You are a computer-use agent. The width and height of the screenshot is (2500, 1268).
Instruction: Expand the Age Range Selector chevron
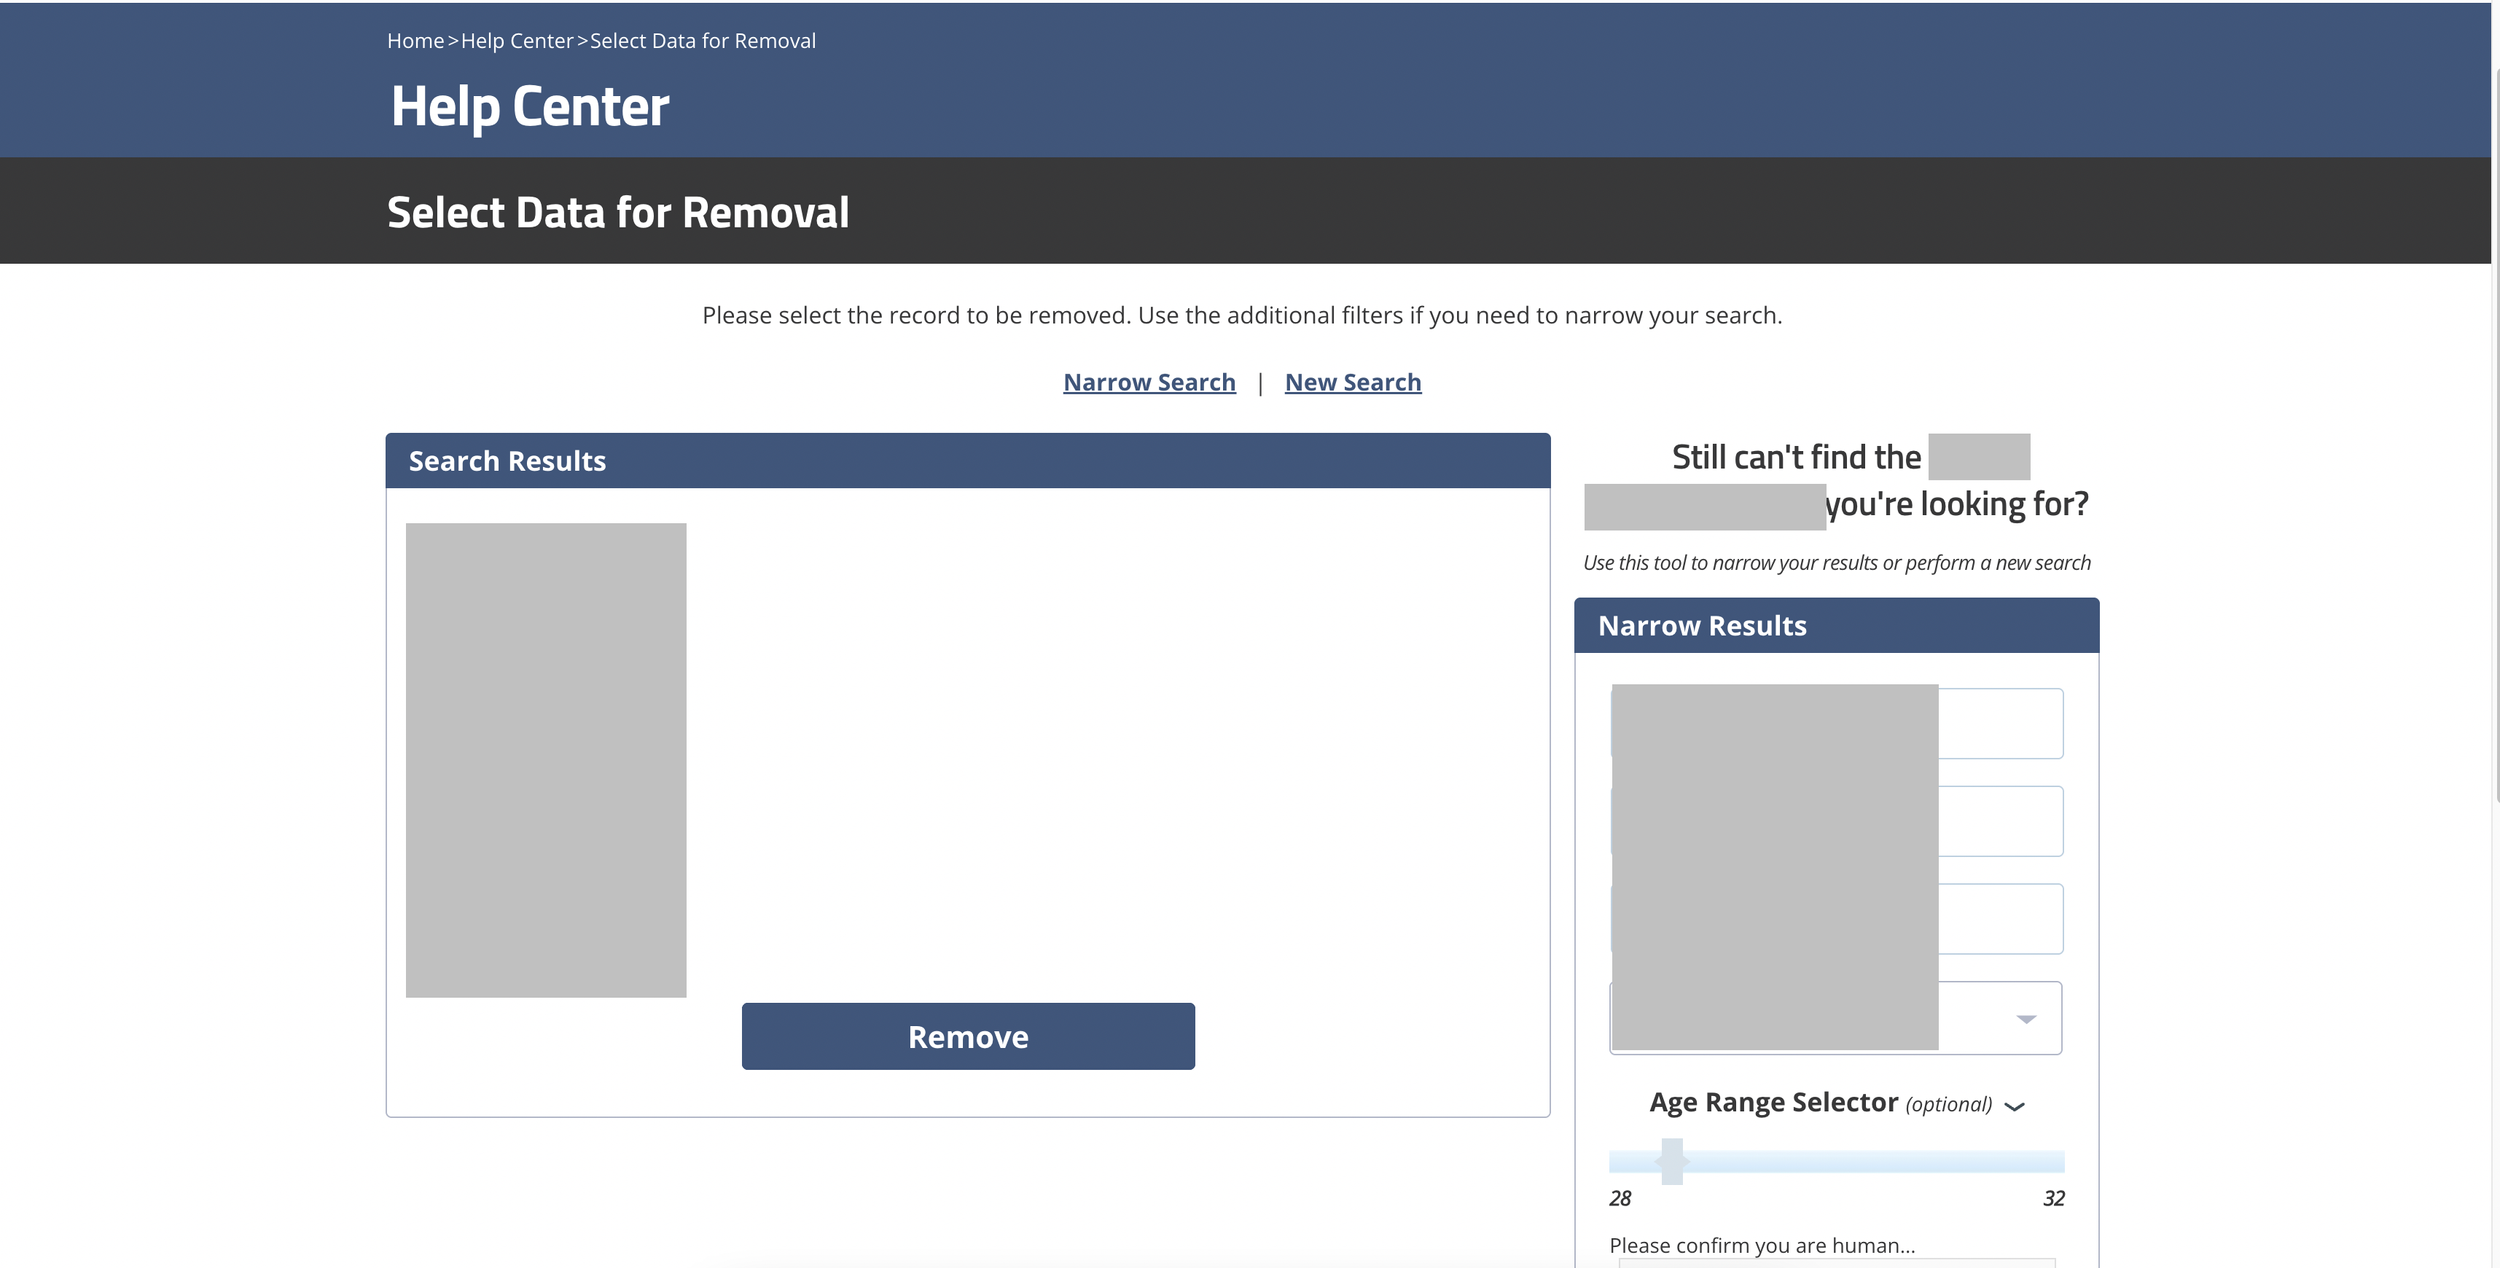pos(2015,1106)
